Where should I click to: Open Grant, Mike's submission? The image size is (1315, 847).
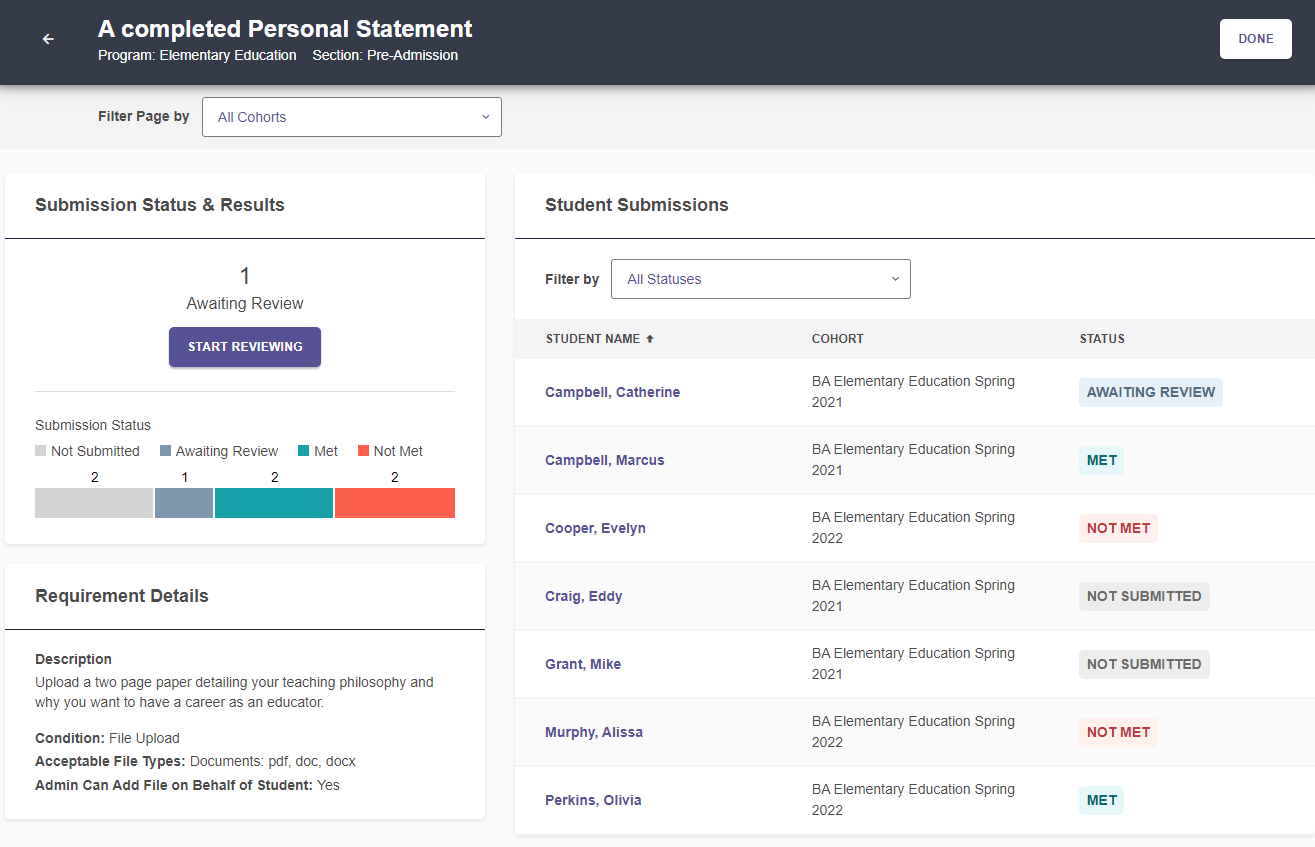coord(583,664)
